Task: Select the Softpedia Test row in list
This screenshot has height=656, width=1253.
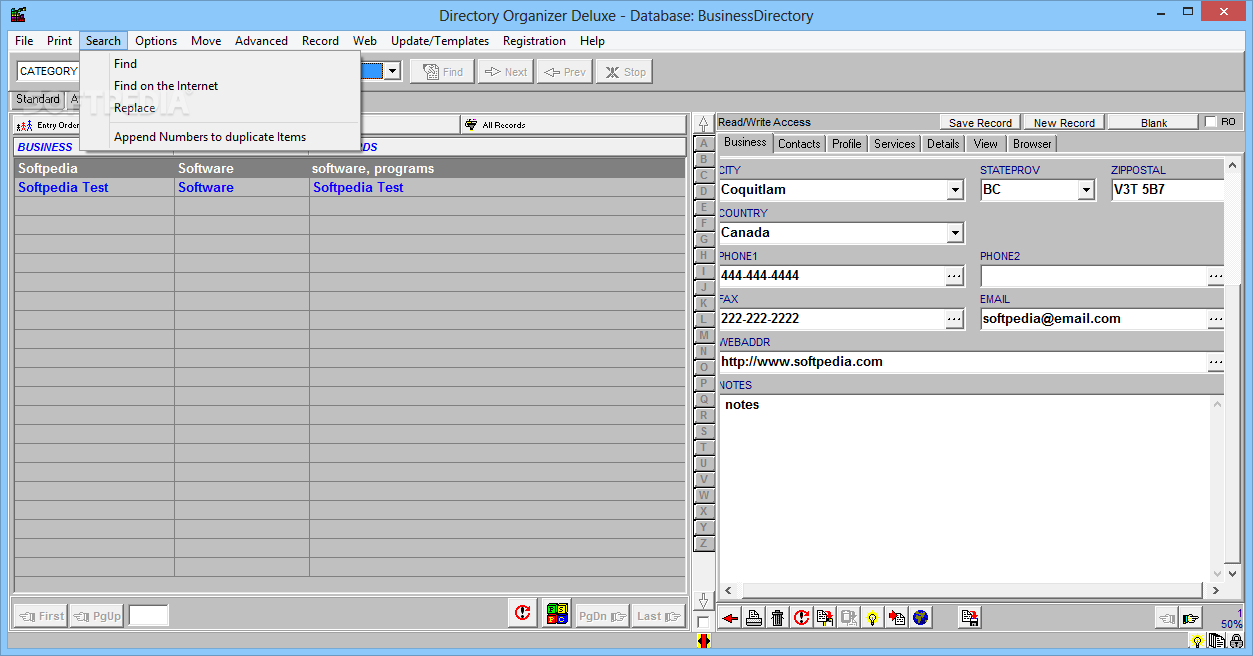Action: (350, 188)
